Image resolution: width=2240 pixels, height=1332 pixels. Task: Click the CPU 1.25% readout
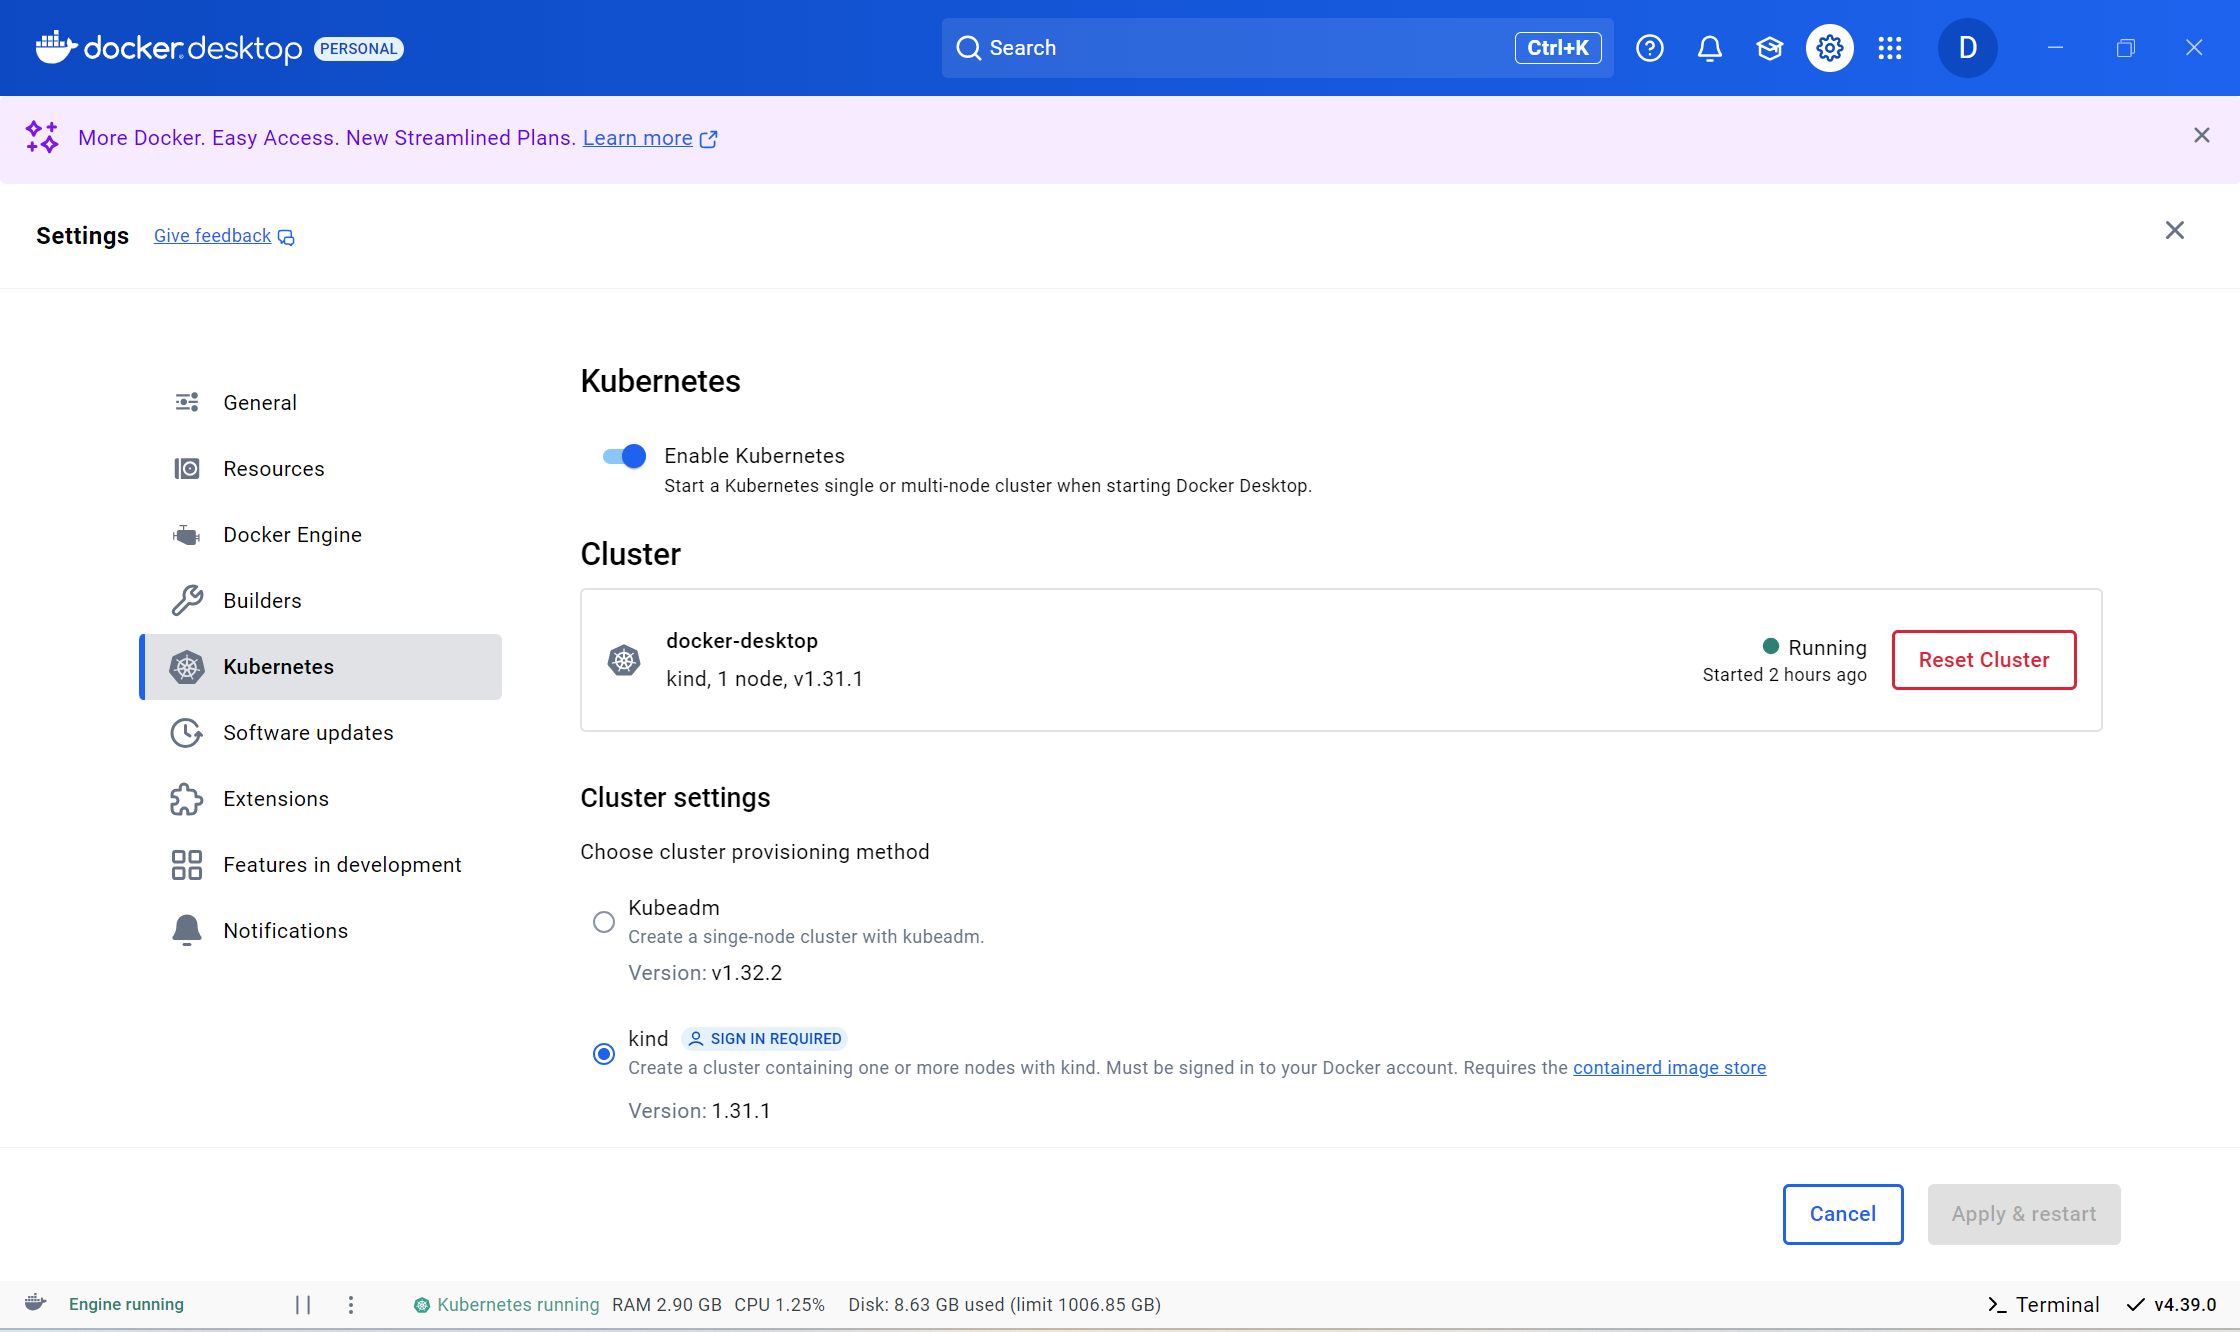tap(780, 1305)
